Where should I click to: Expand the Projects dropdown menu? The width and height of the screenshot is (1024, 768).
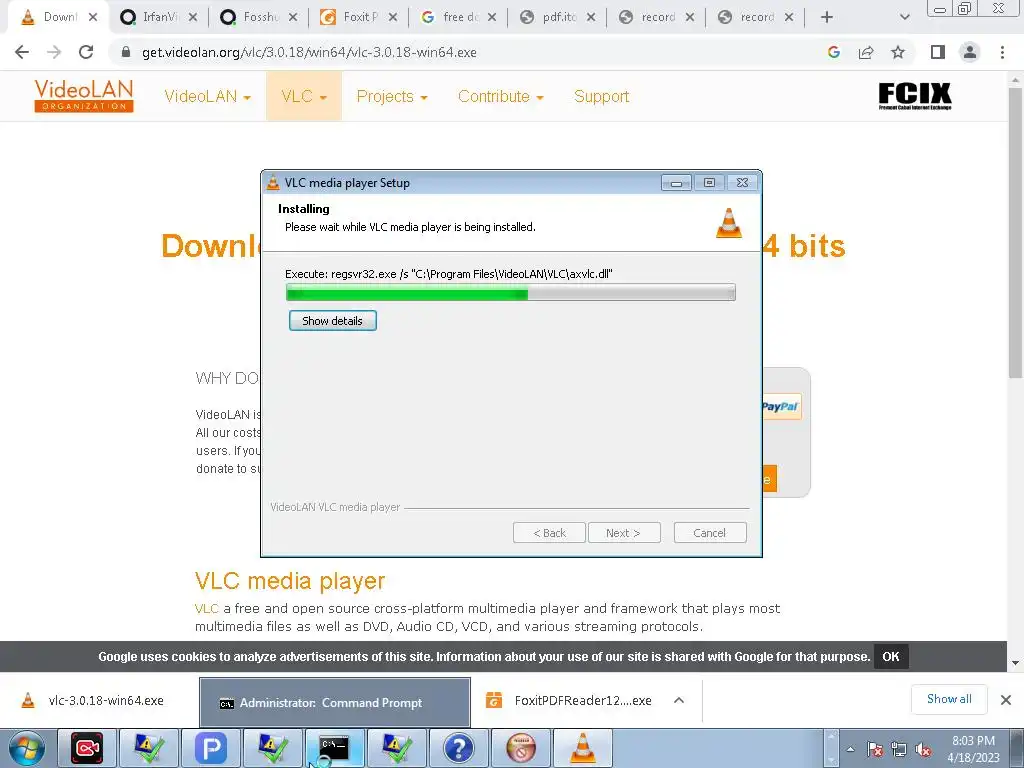(392, 97)
